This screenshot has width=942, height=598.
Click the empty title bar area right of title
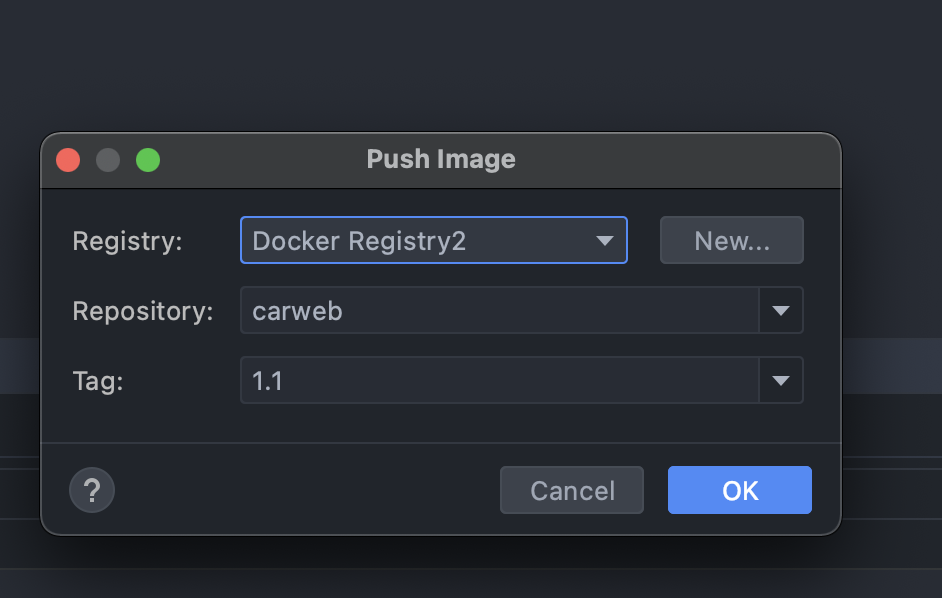click(680, 159)
